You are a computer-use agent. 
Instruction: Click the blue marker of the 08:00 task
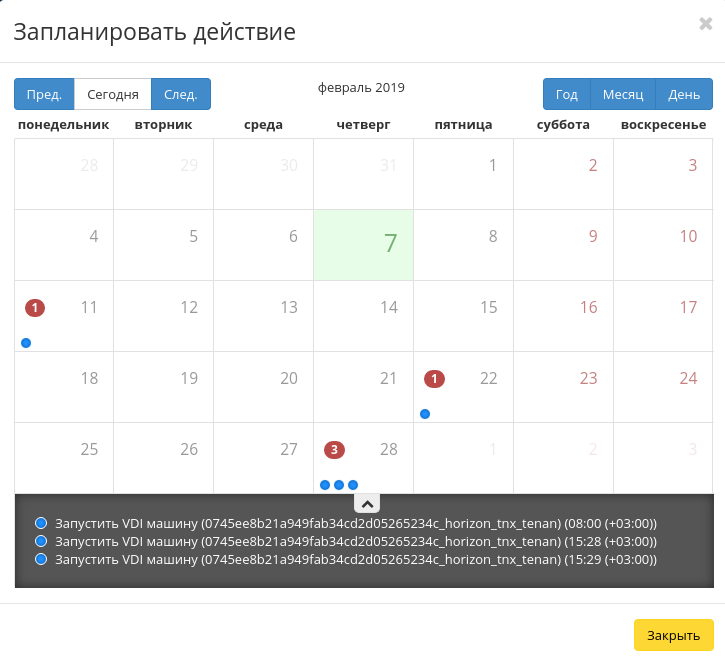pos(41,523)
